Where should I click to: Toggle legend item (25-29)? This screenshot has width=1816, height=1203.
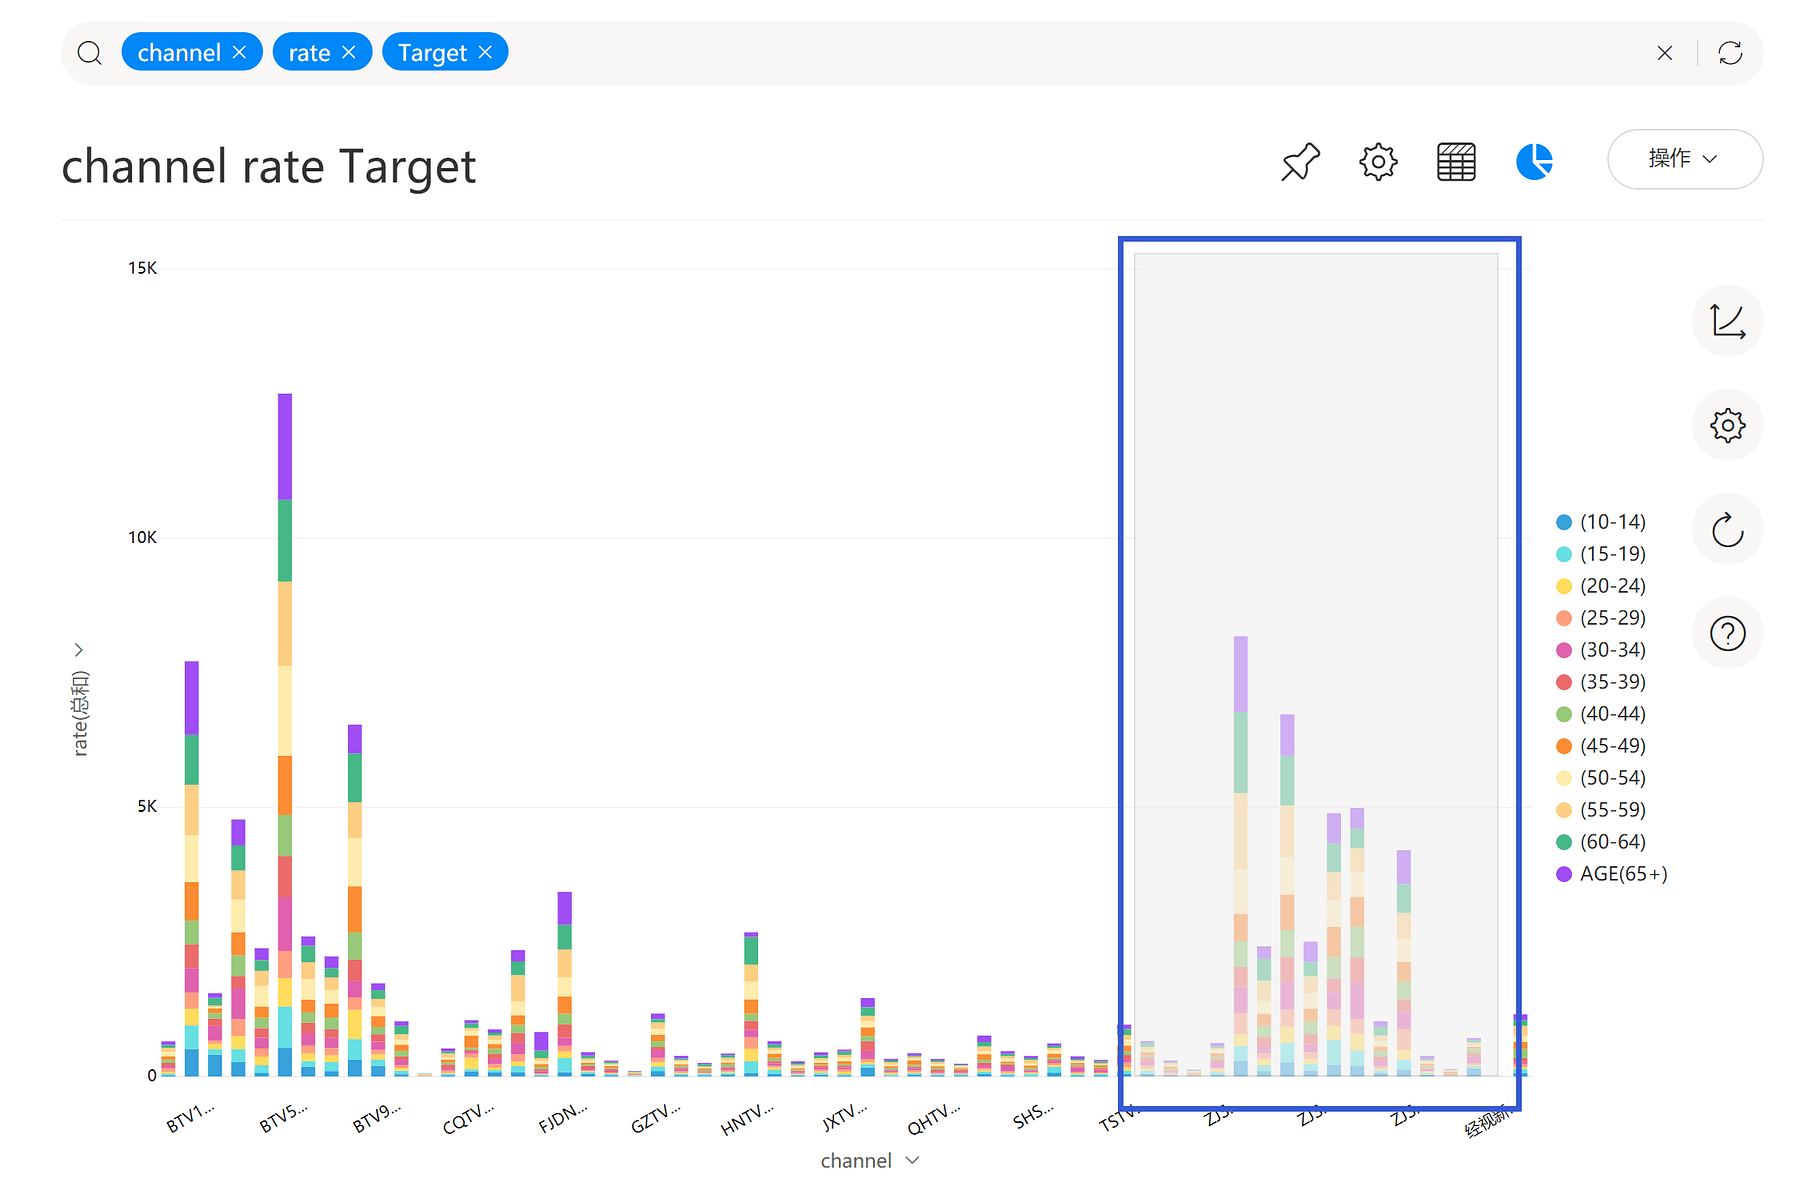(x=1601, y=618)
